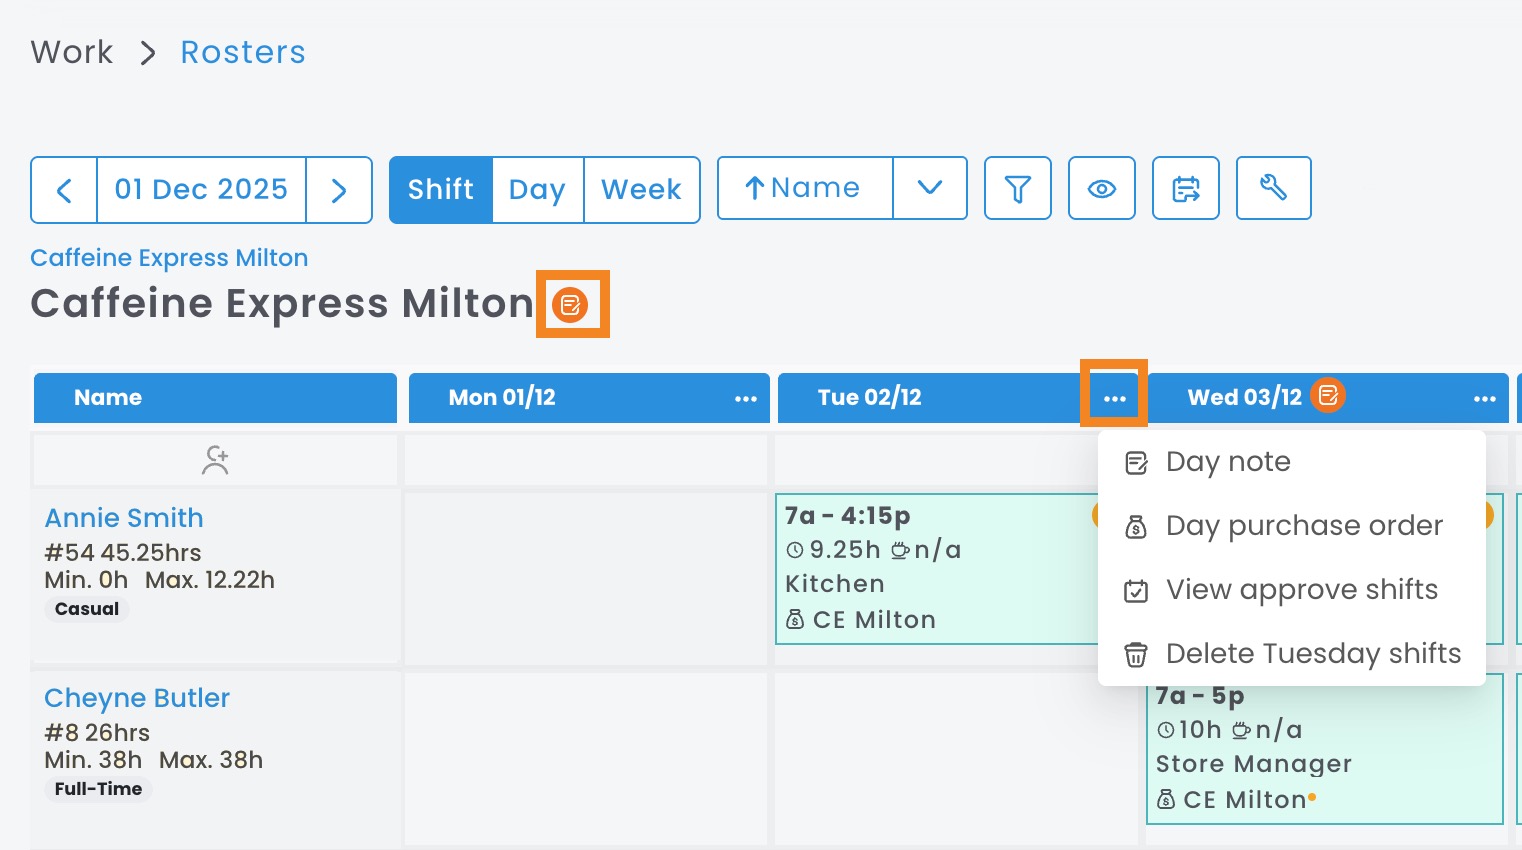Screen dimensions: 1522x850
Task: Open note icon beside Caffeine Express Milton heading
Action: pyautogui.click(x=571, y=304)
